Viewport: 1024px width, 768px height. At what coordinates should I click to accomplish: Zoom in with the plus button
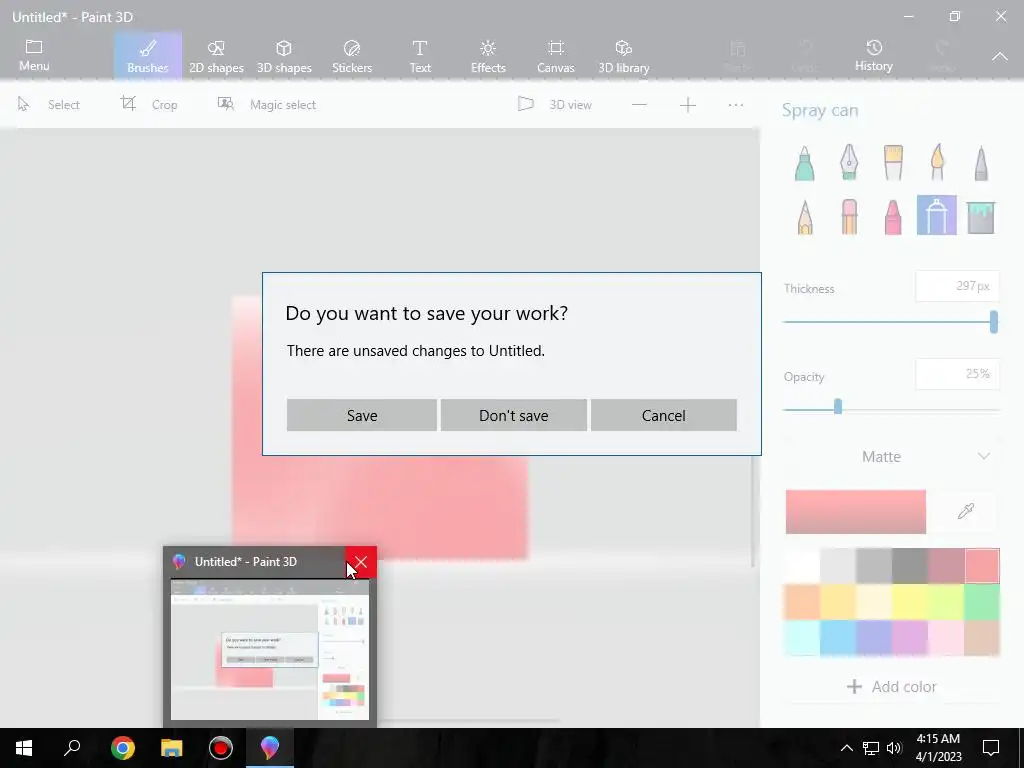pyautogui.click(x=688, y=104)
